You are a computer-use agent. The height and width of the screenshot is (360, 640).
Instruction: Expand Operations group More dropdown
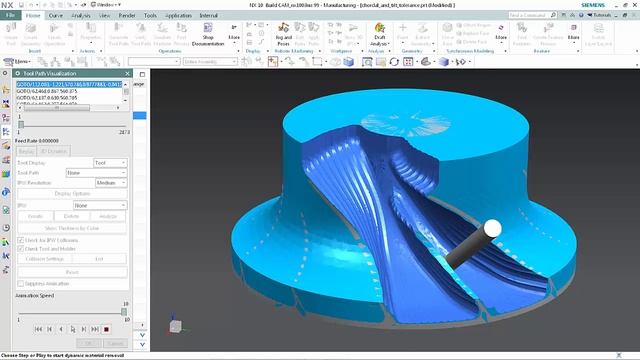(x=234, y=33)
